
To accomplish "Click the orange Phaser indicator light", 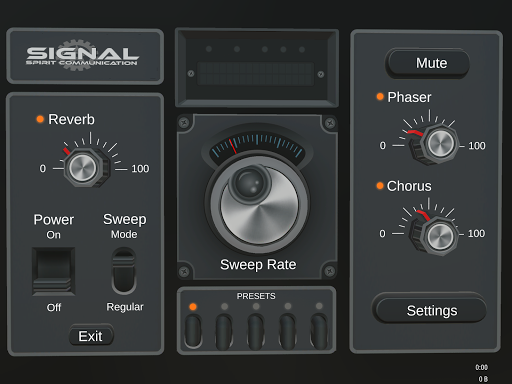I will pos(380,97).
